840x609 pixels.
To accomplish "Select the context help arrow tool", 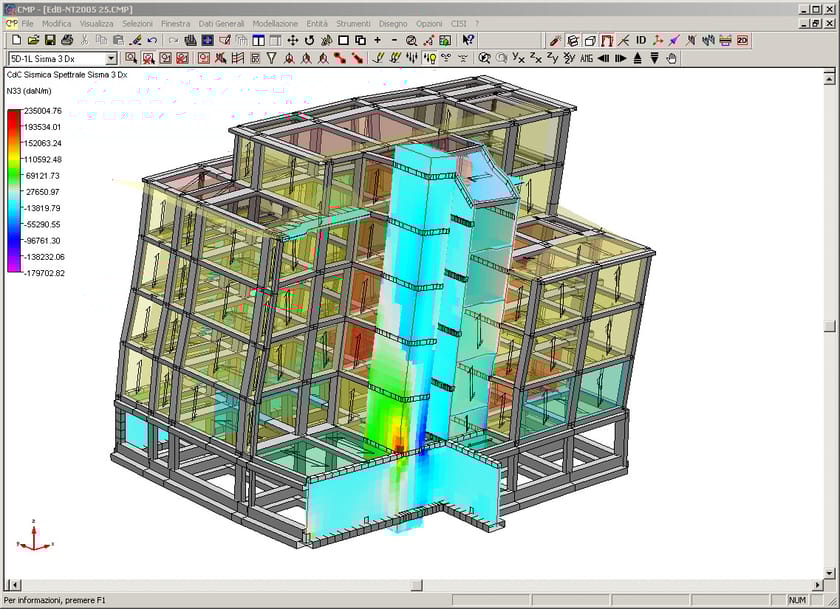I will pyautogui.click(x=467, y=40).
